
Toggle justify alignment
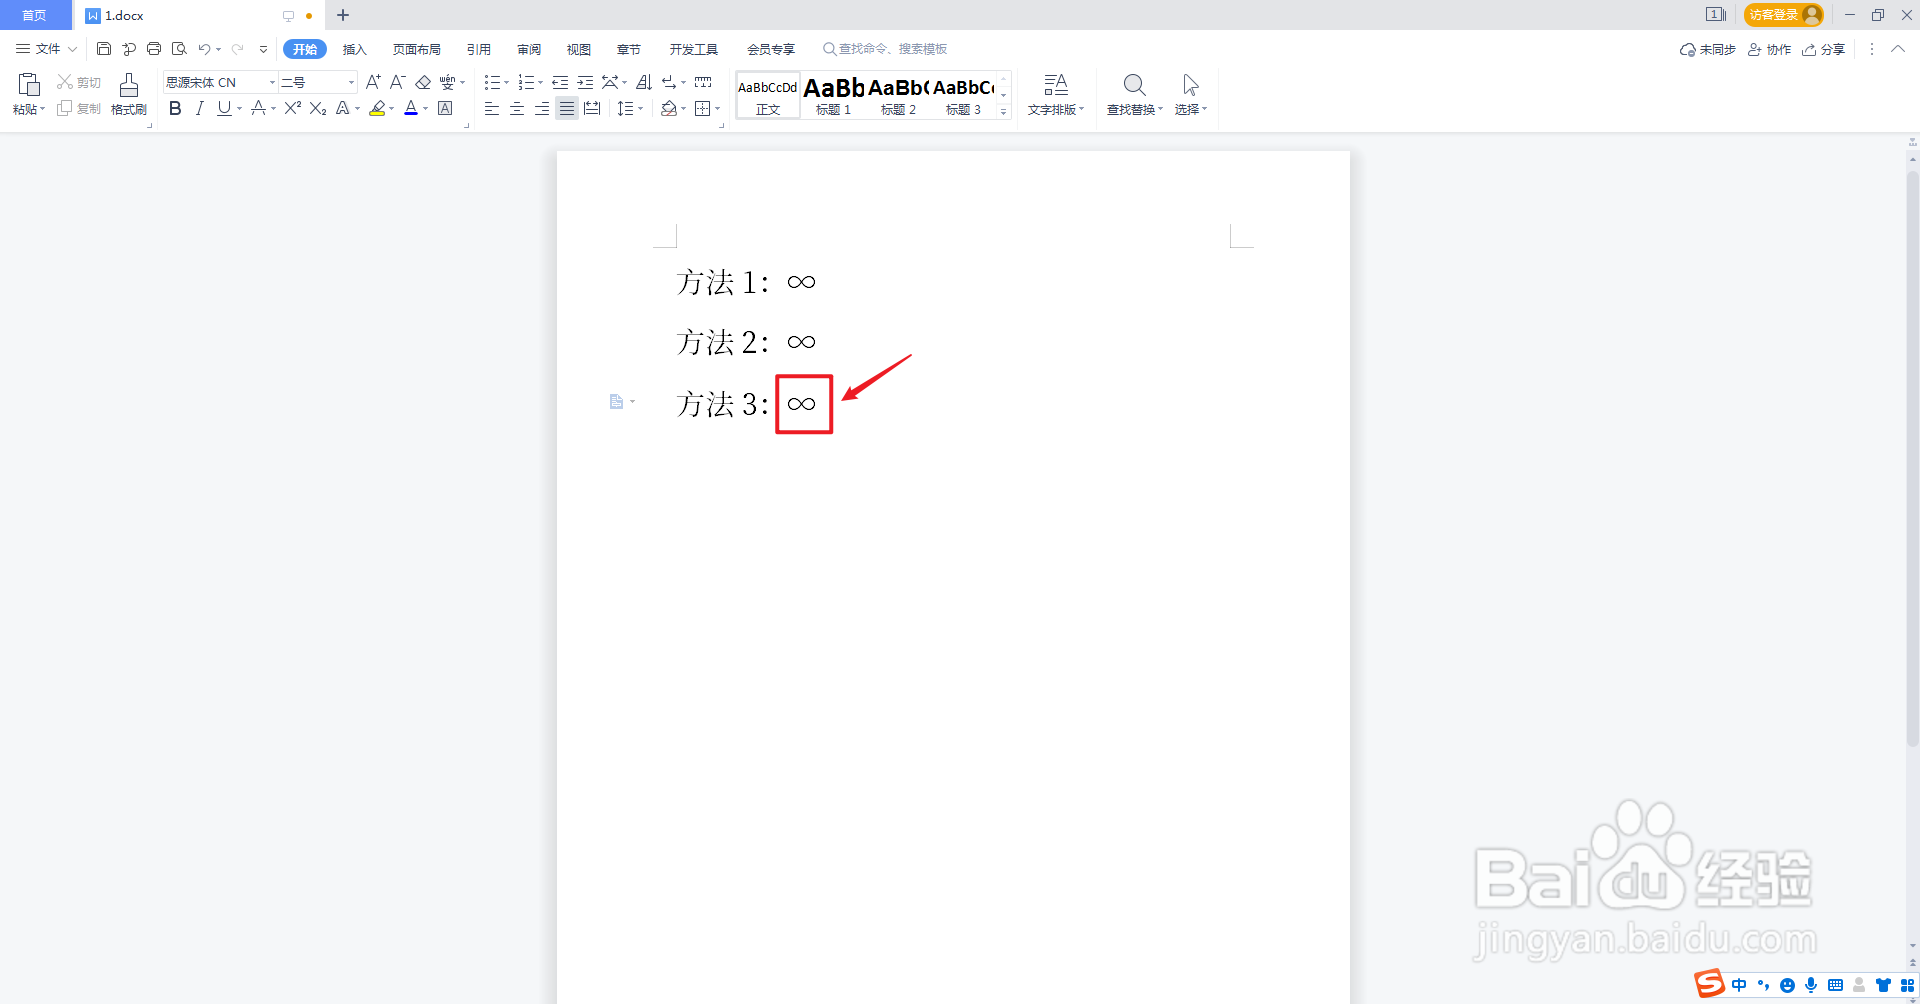(x=567, y=108)
